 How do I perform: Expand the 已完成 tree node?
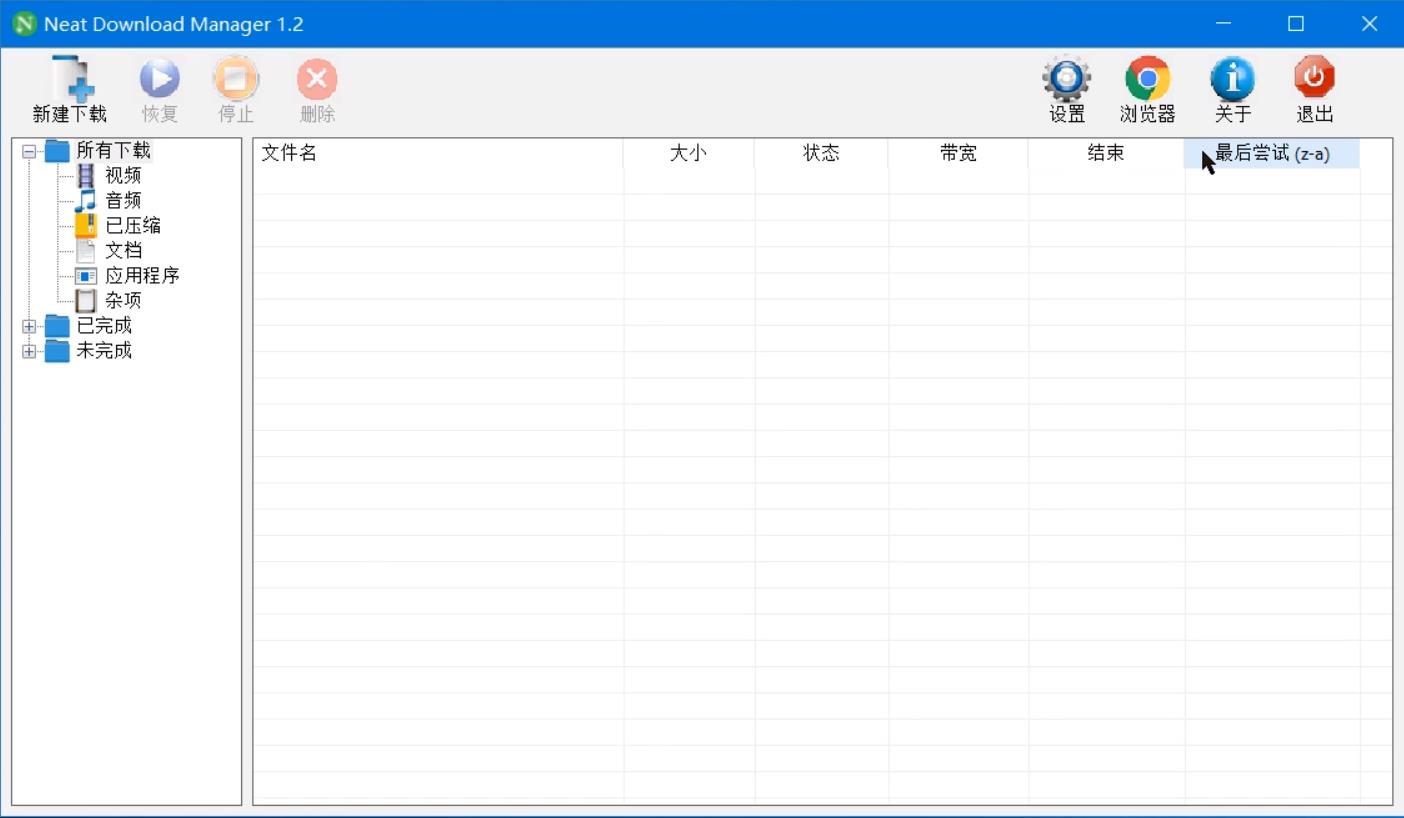point(29,326)
